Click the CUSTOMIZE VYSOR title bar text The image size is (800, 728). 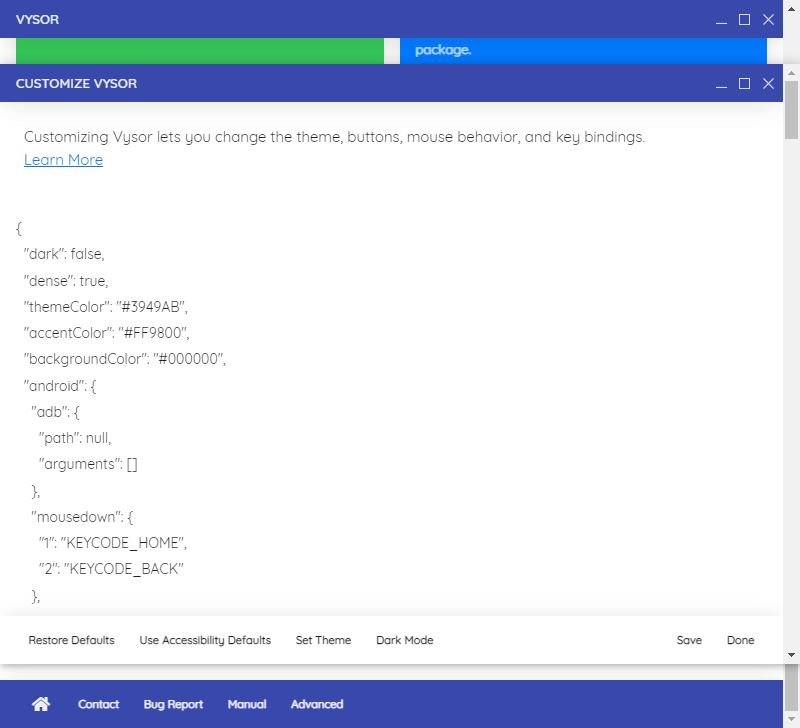coord(77,84)
